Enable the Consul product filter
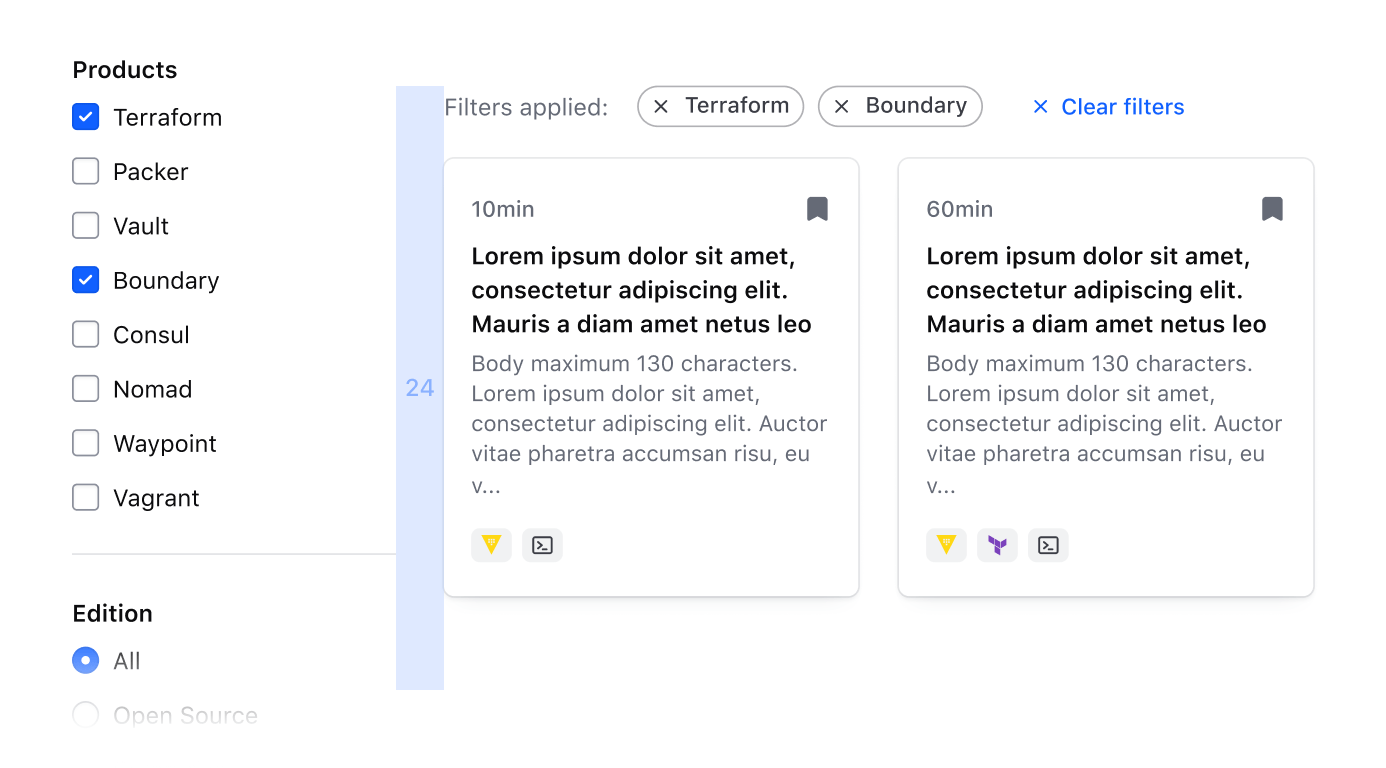This screenshot has width=1386, height=768. [85, 334]
